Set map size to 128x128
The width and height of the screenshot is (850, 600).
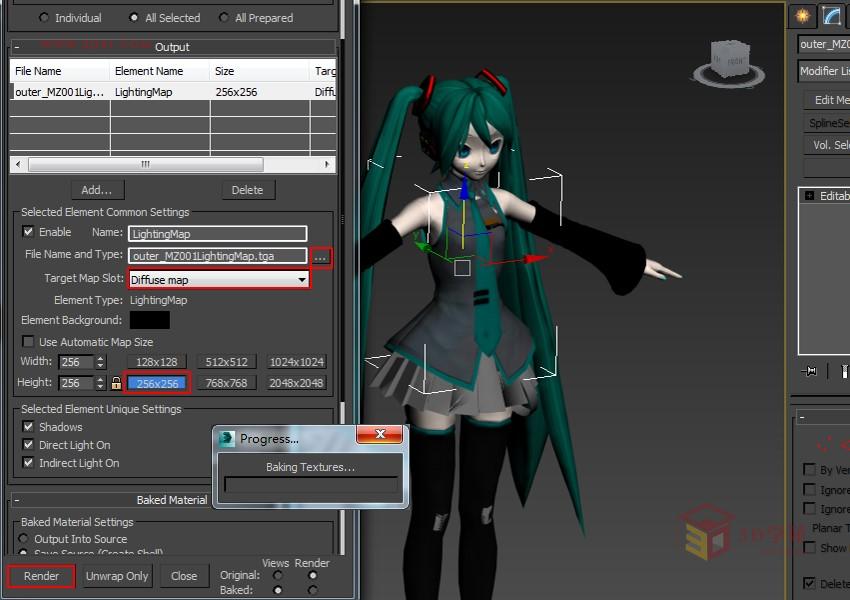point(157,362)
